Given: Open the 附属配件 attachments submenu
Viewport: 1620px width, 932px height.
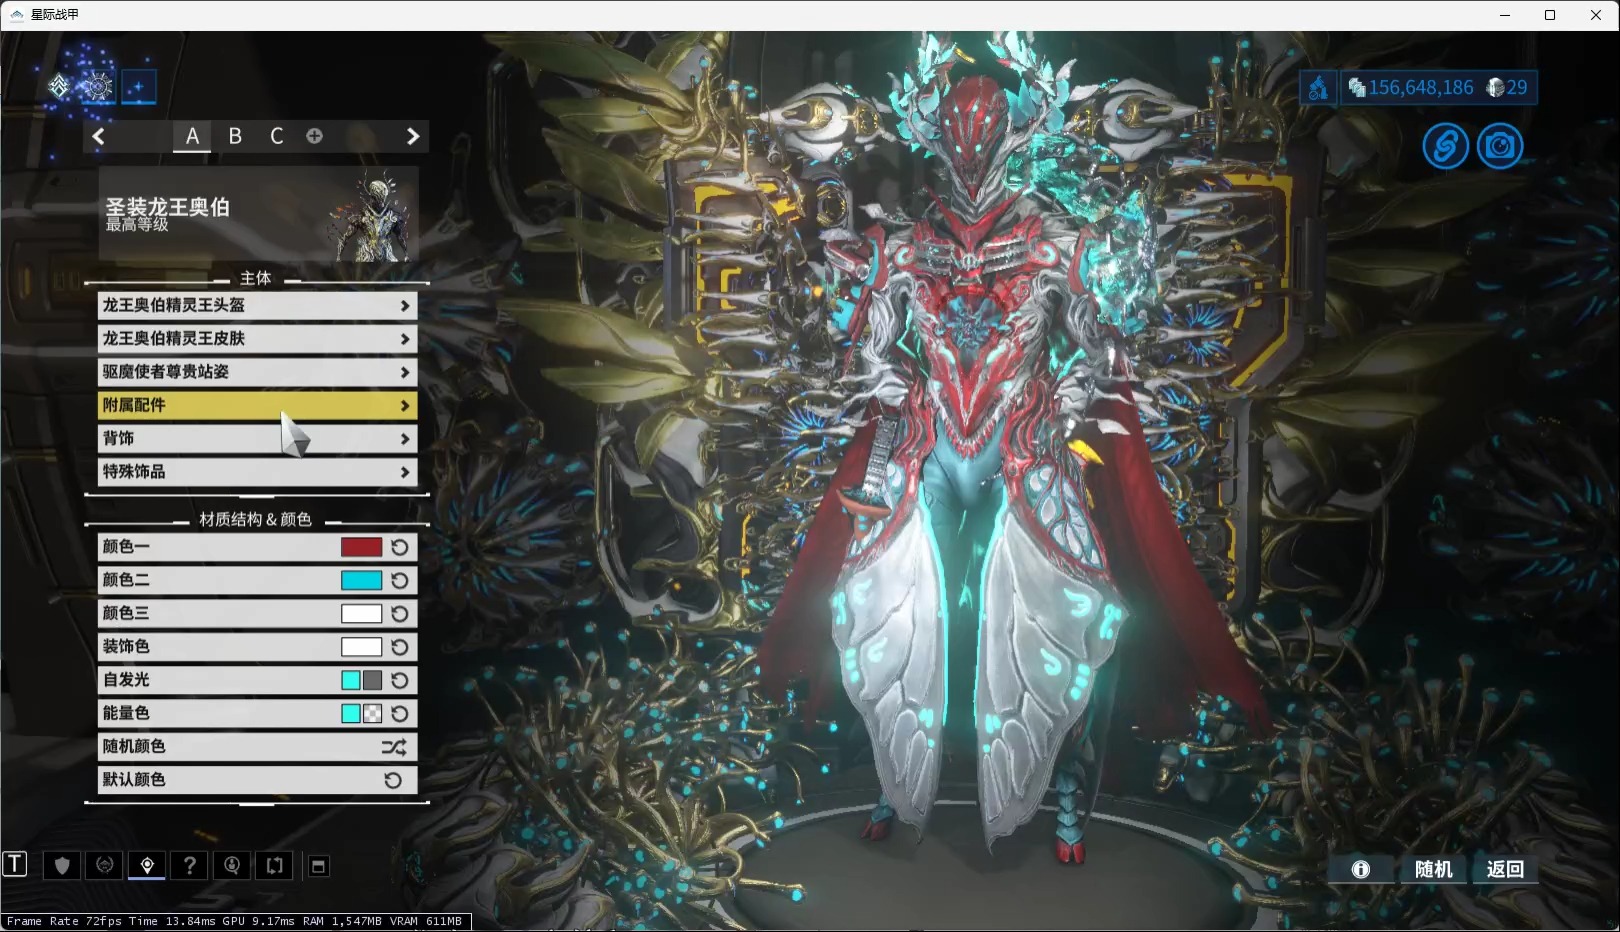Looking at the screenshot, I should pyautogui.click(x=257, y=405).
